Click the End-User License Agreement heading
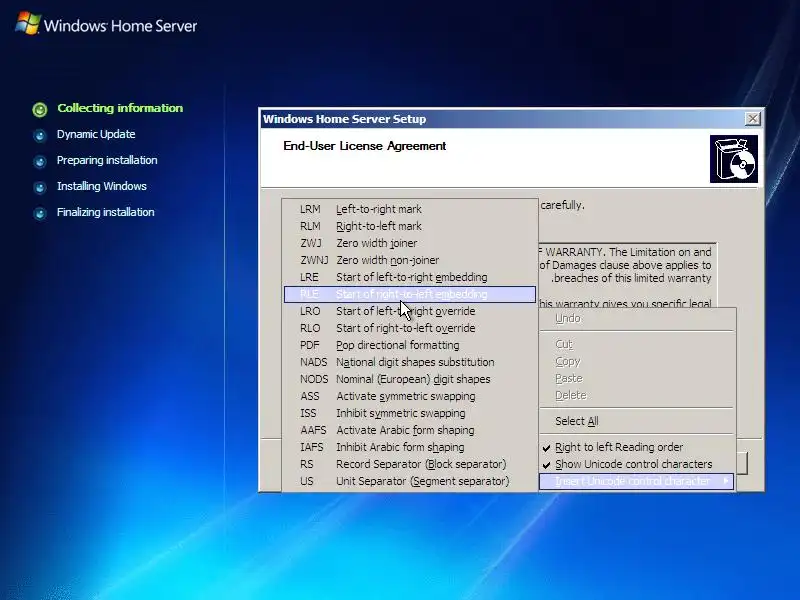The width and height of the screenshot is (800, 600). coord(364,146)
